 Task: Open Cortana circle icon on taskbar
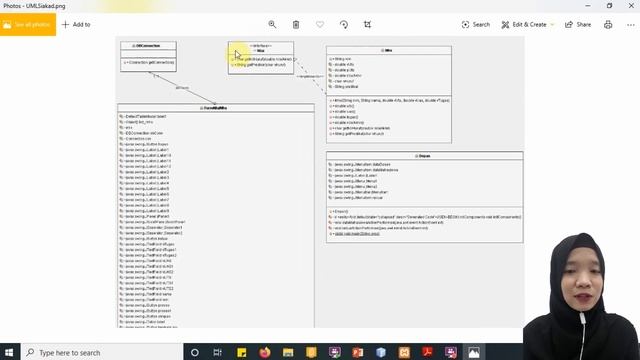pos(195,352)
